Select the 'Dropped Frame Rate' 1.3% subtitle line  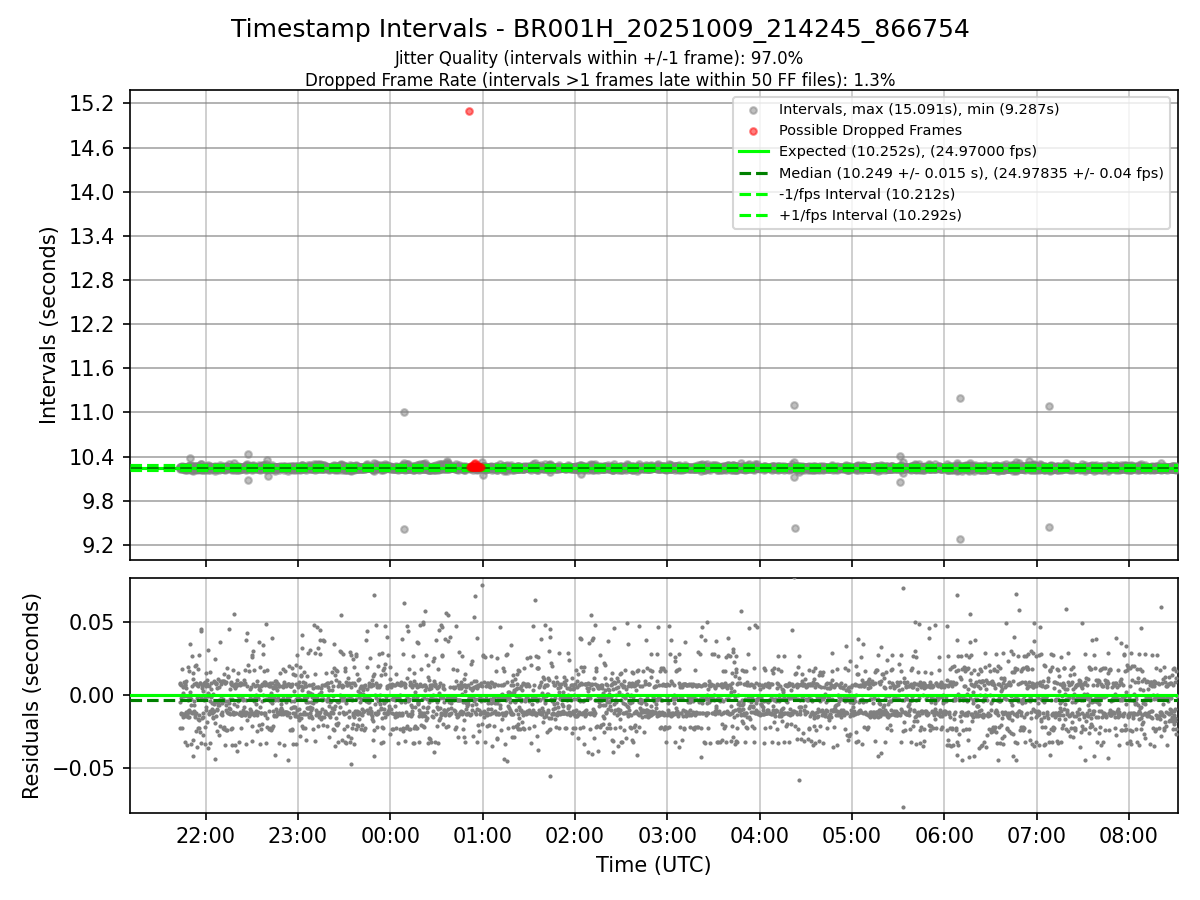(600, 79)
